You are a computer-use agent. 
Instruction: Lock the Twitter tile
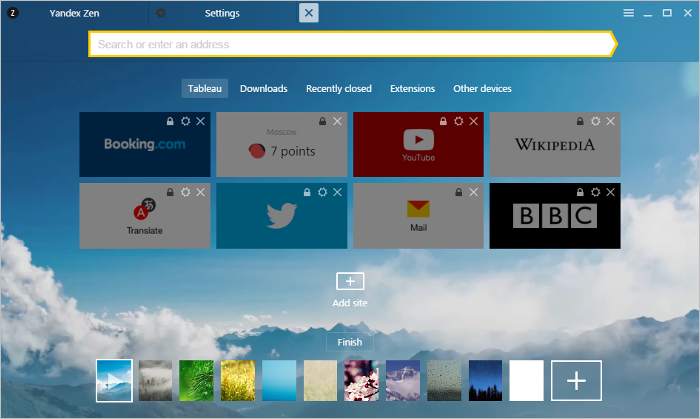307,192
